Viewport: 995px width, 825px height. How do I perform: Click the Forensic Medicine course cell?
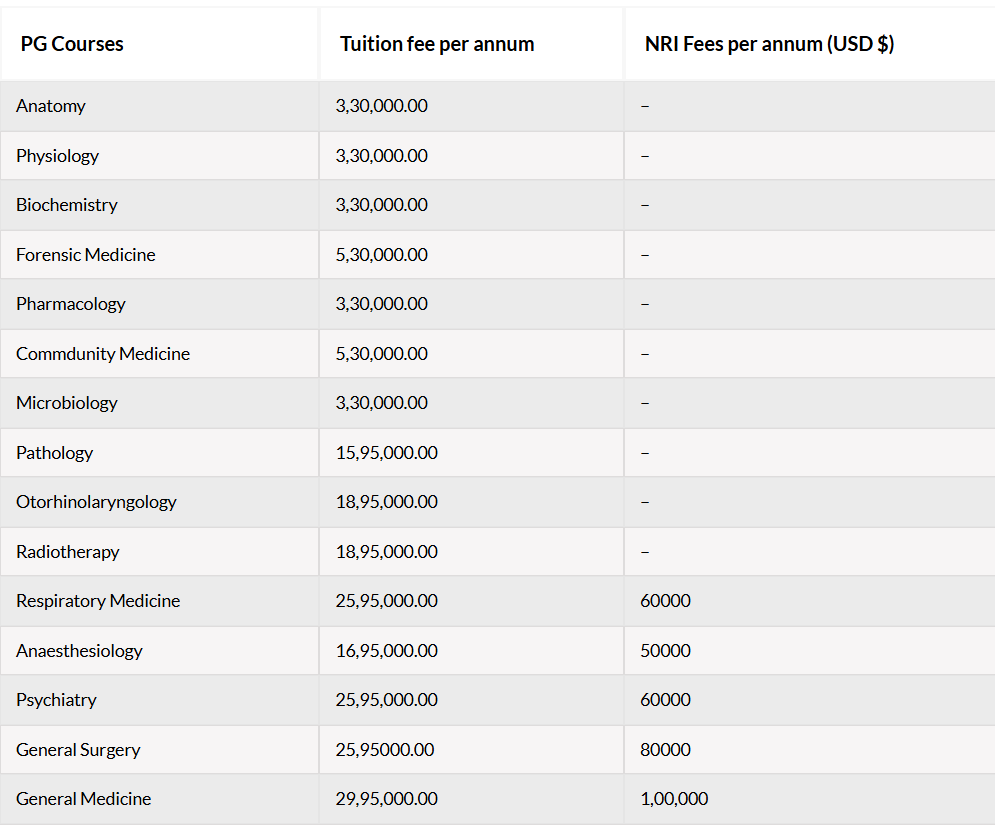point(86,254)
